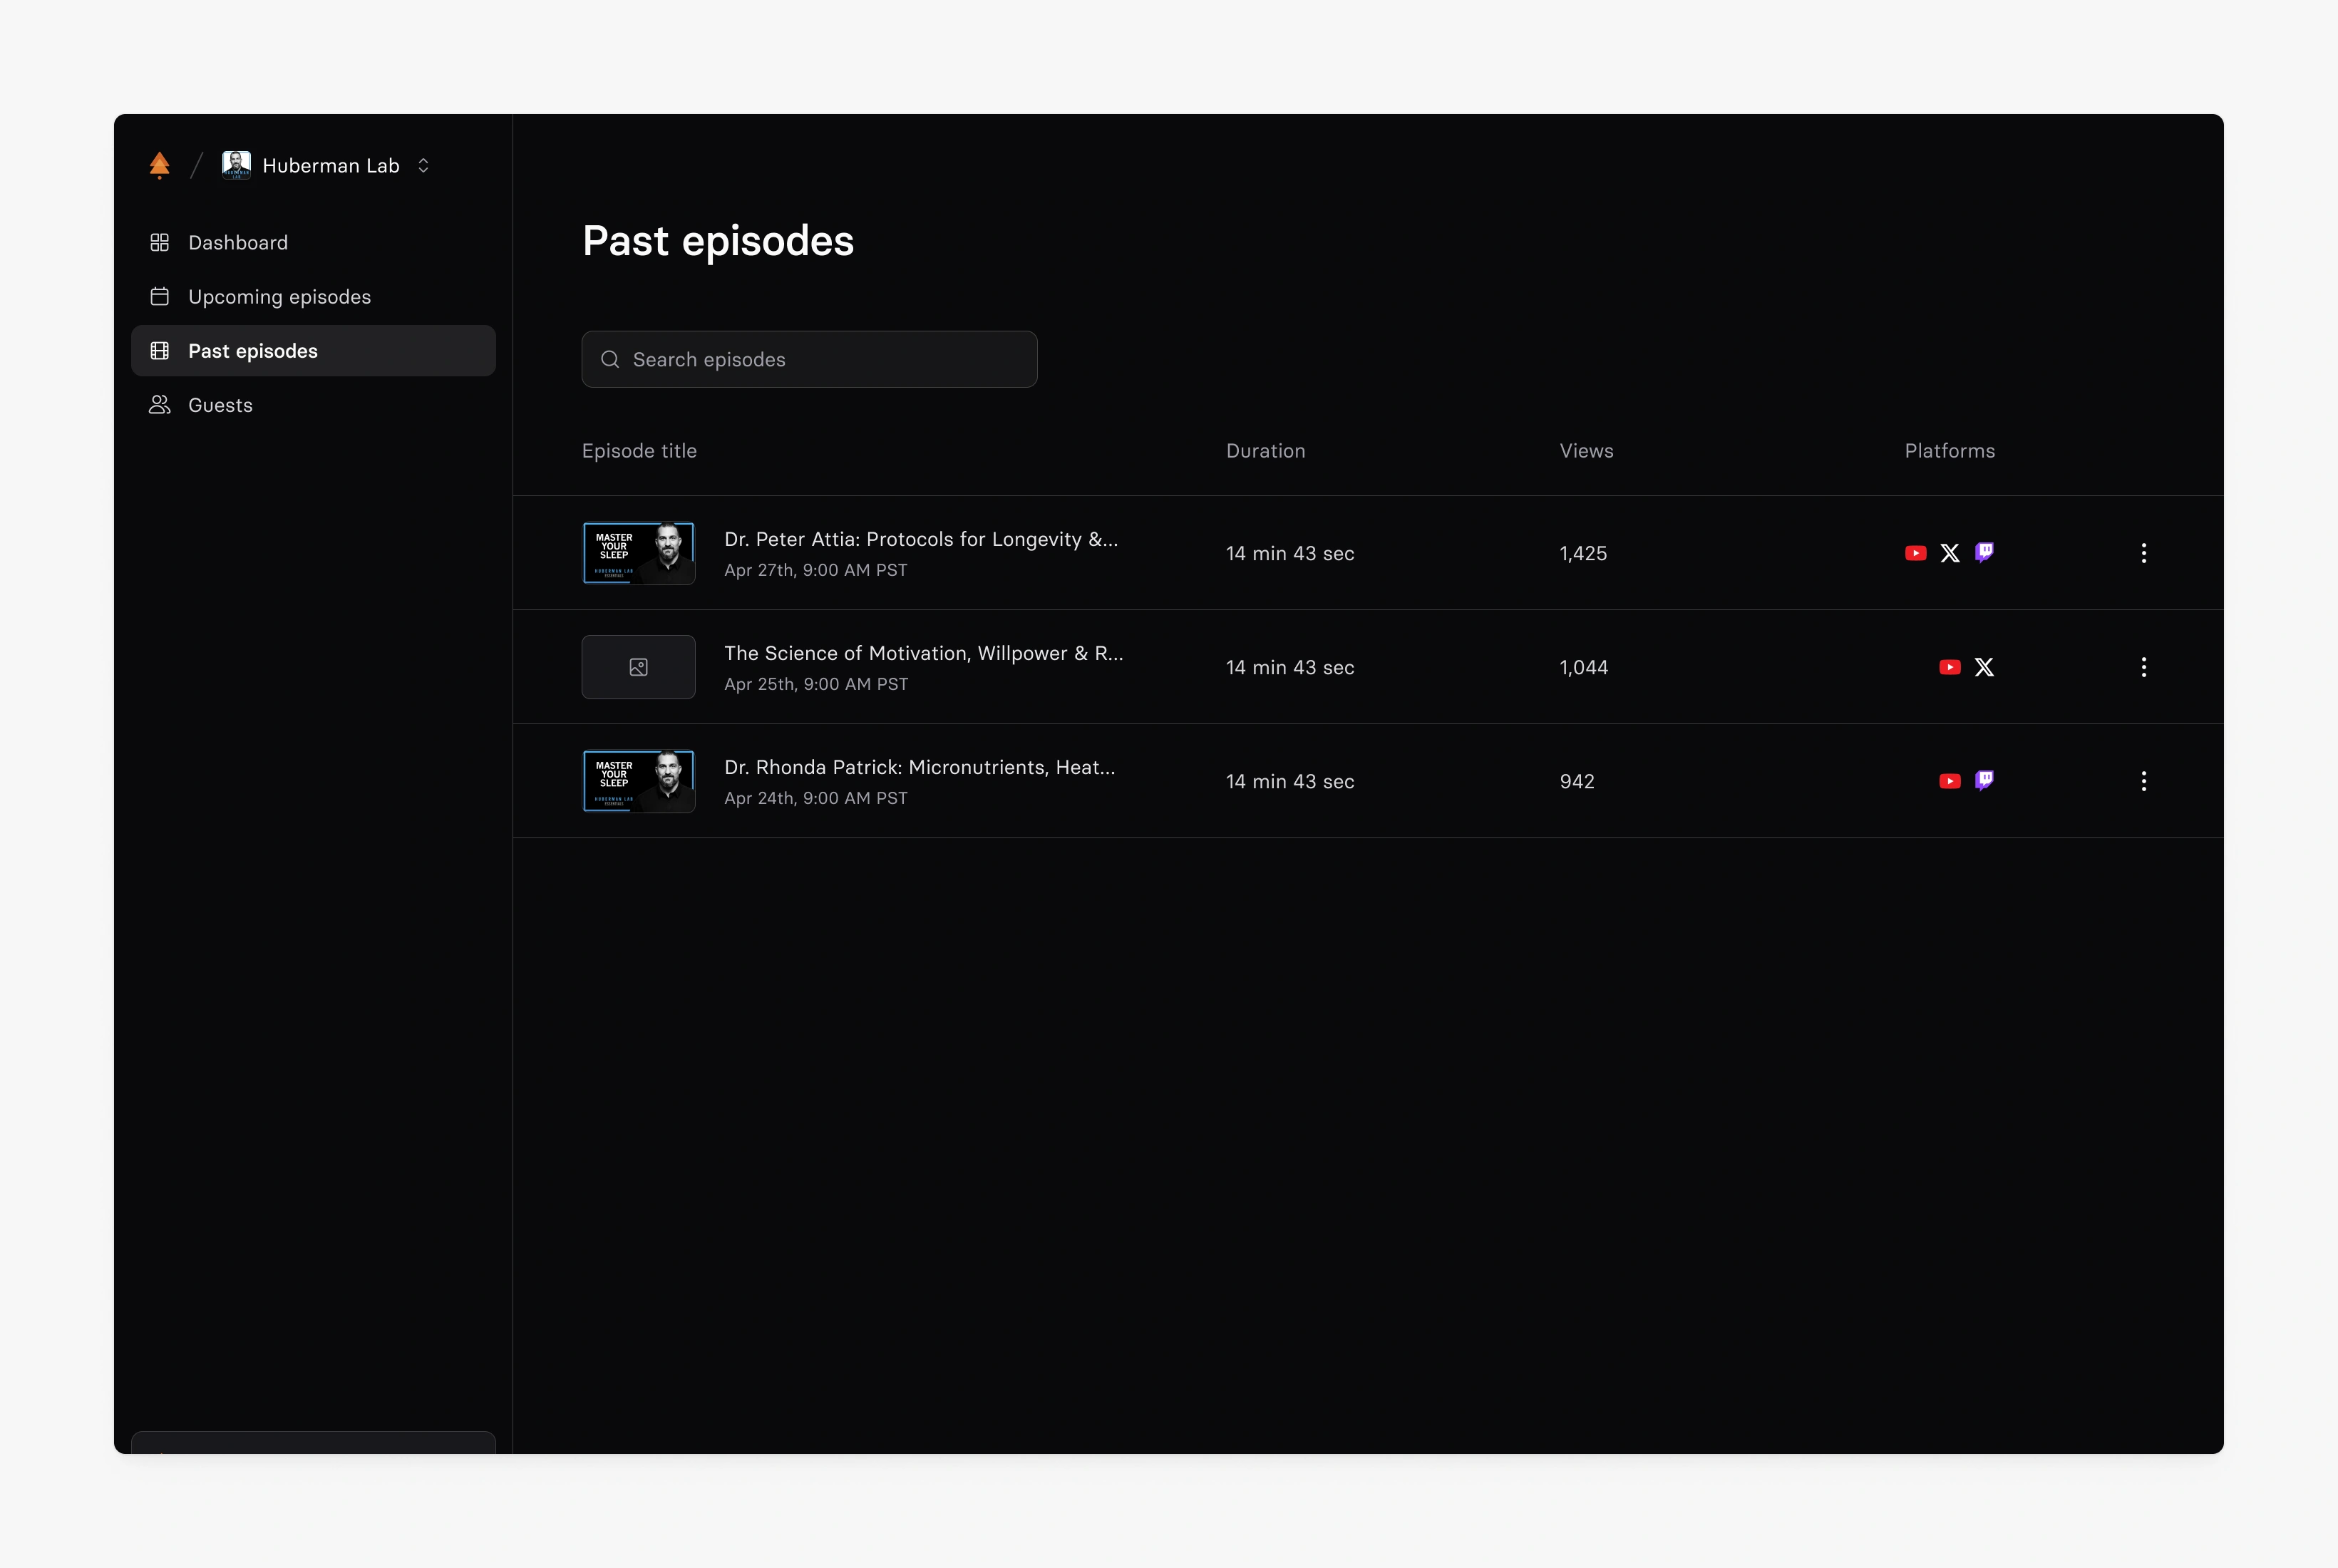
Task: Click the Dashboard grid icon
Action: click(159, 243)
